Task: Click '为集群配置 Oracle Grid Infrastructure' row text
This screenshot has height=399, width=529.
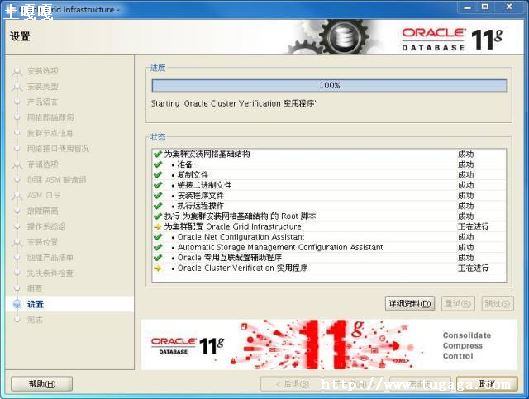Action: coord(232,227)
